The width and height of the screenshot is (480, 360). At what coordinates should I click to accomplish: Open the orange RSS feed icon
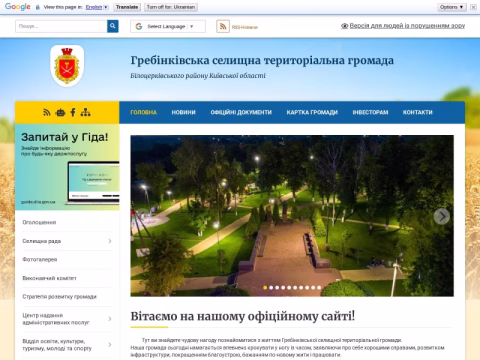(x=223, y=26)
